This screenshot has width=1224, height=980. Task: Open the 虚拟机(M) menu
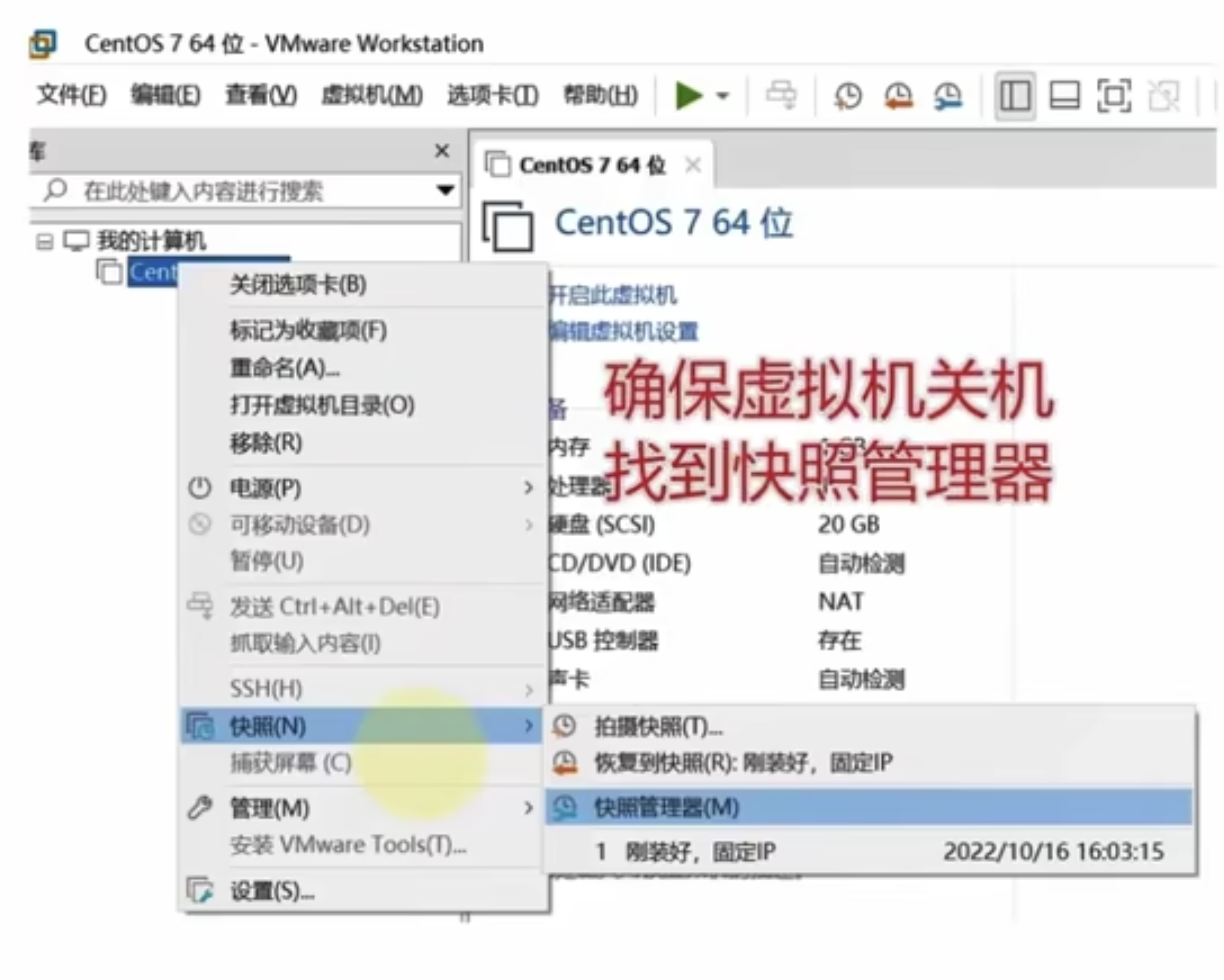click(x=371, y=96)
